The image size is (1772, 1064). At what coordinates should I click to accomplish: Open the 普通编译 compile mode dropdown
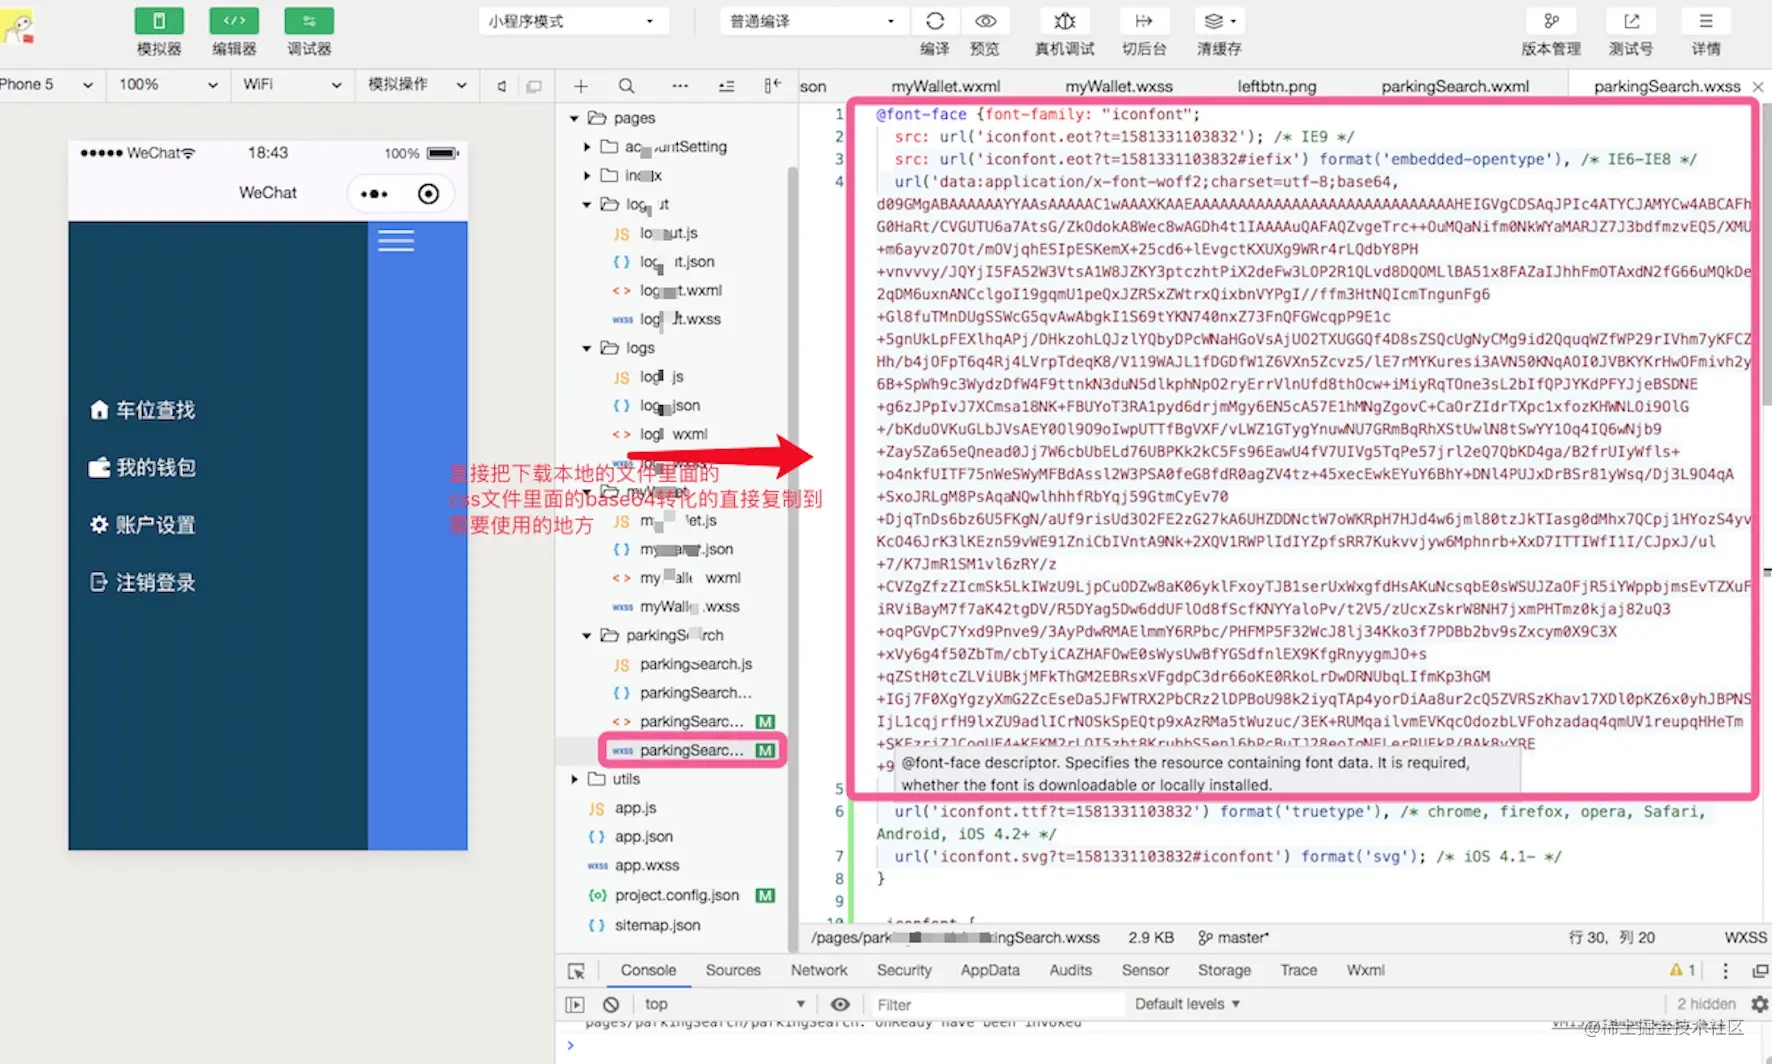point(812,21)
